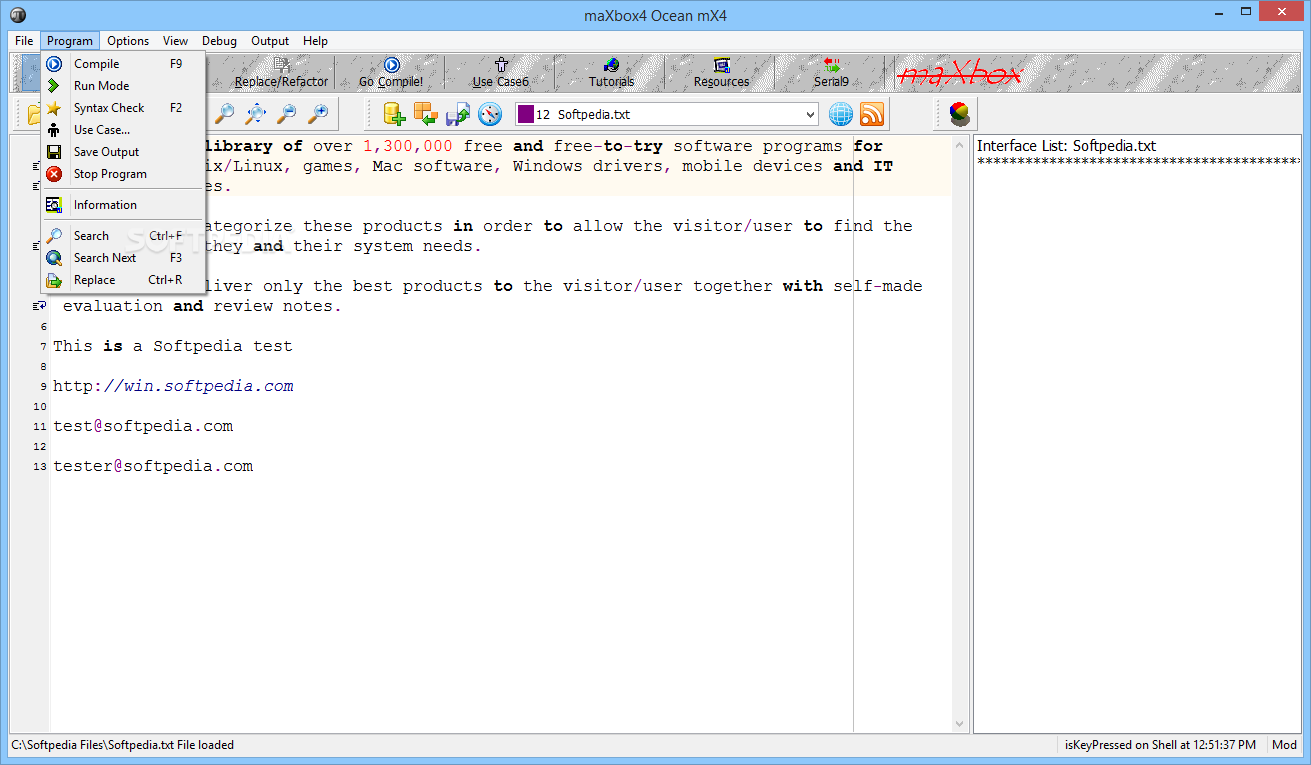Click the zoom in magnifier icon

point(318,114)
